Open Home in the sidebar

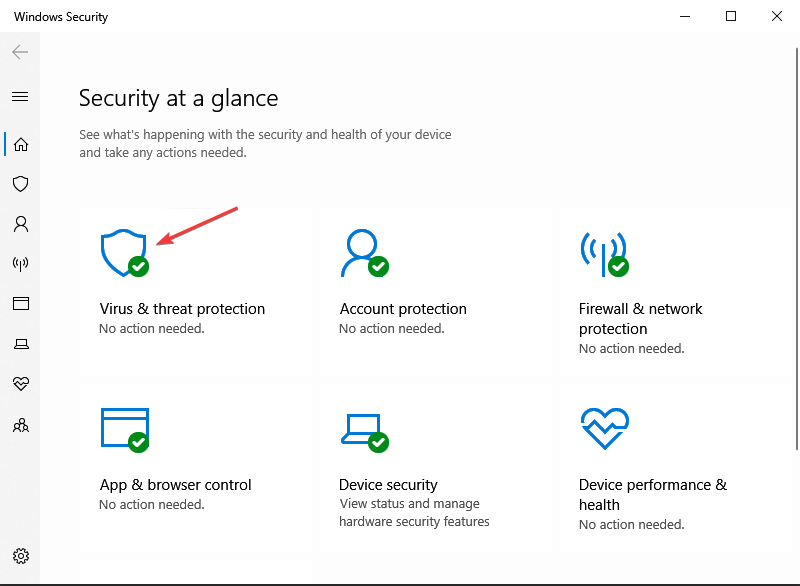(x=20, y=144)
